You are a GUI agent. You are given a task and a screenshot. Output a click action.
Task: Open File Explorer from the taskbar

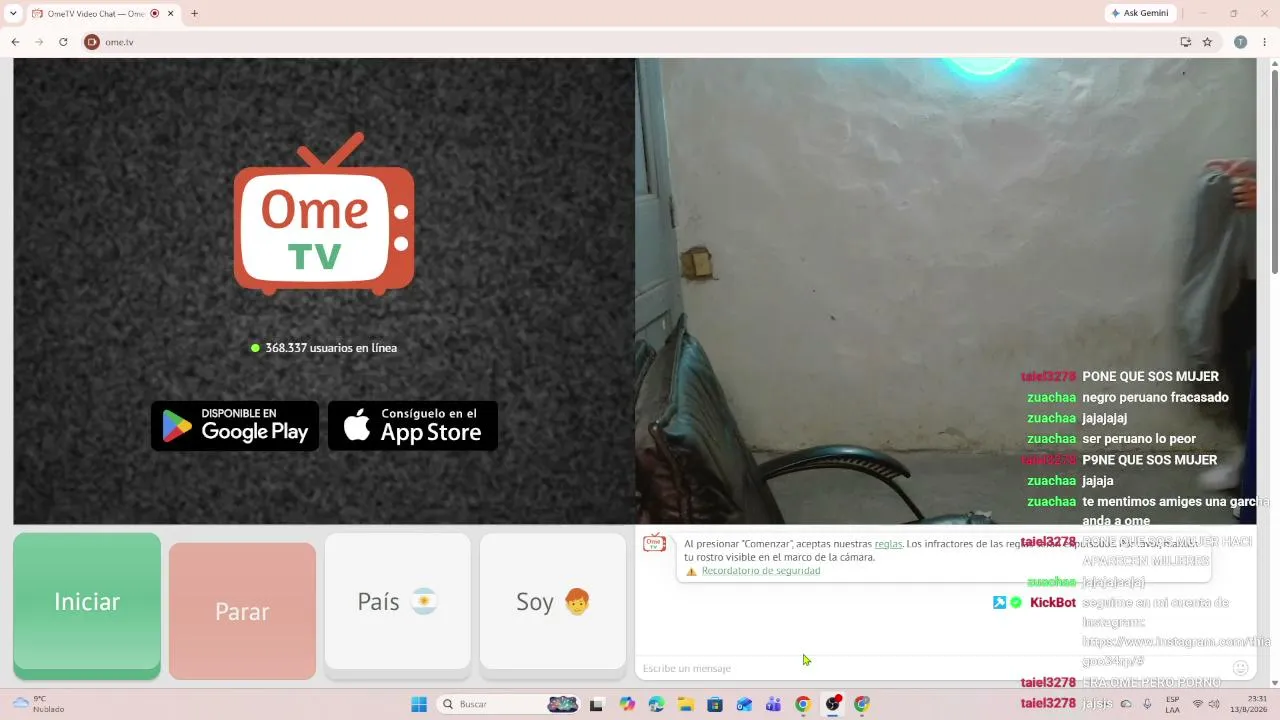point(685,704)
